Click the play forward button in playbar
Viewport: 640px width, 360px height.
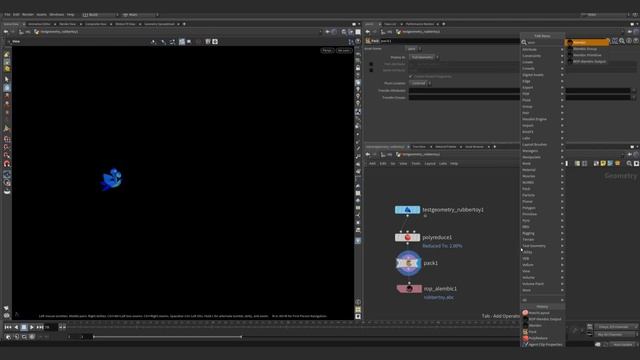[x=31, y=327]
